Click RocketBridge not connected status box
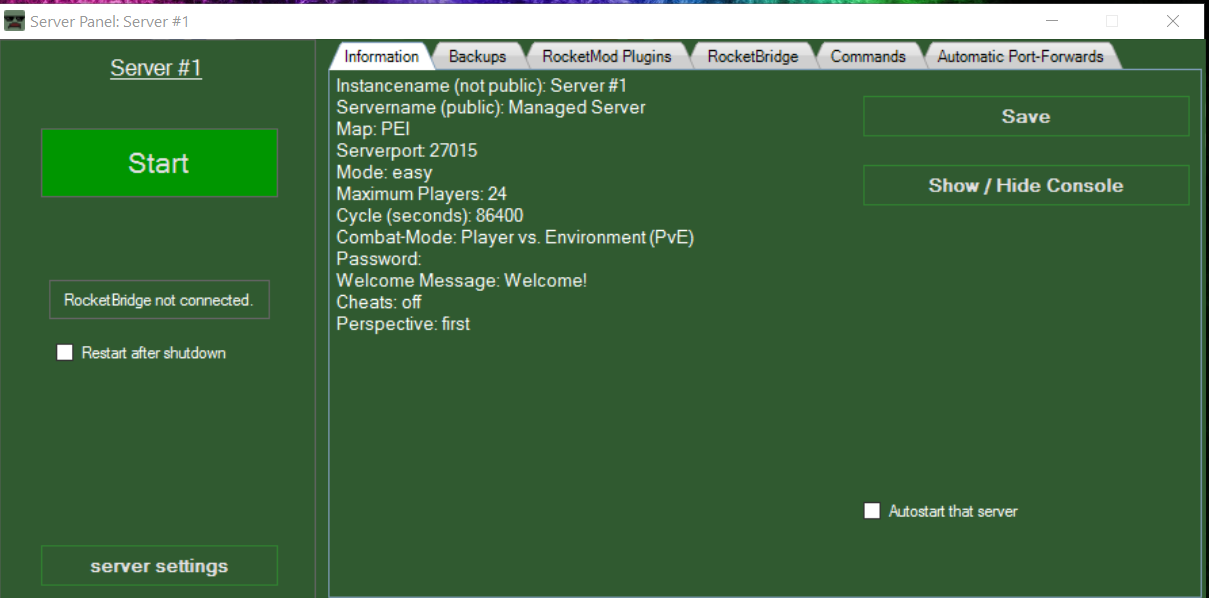The height and width of the screenshot is (598, 1209). [x=159, y=300]
